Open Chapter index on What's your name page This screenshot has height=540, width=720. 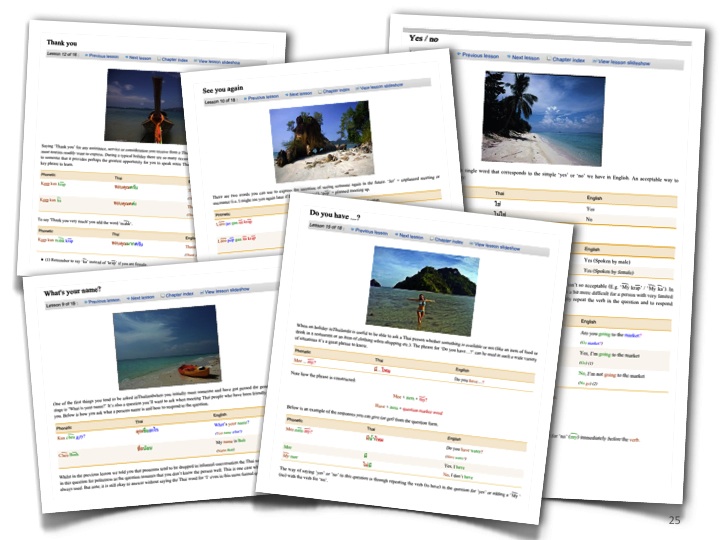[179, 294]
